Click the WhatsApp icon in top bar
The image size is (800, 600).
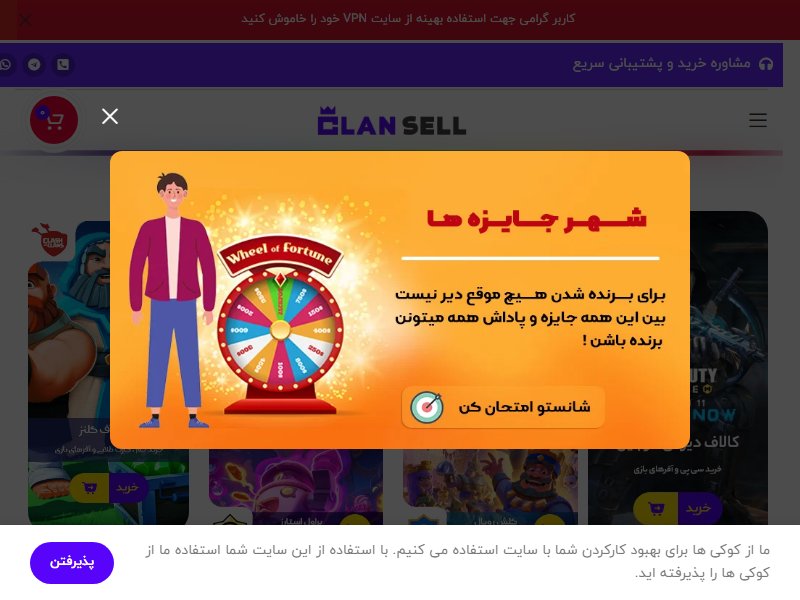coord(6,65)
